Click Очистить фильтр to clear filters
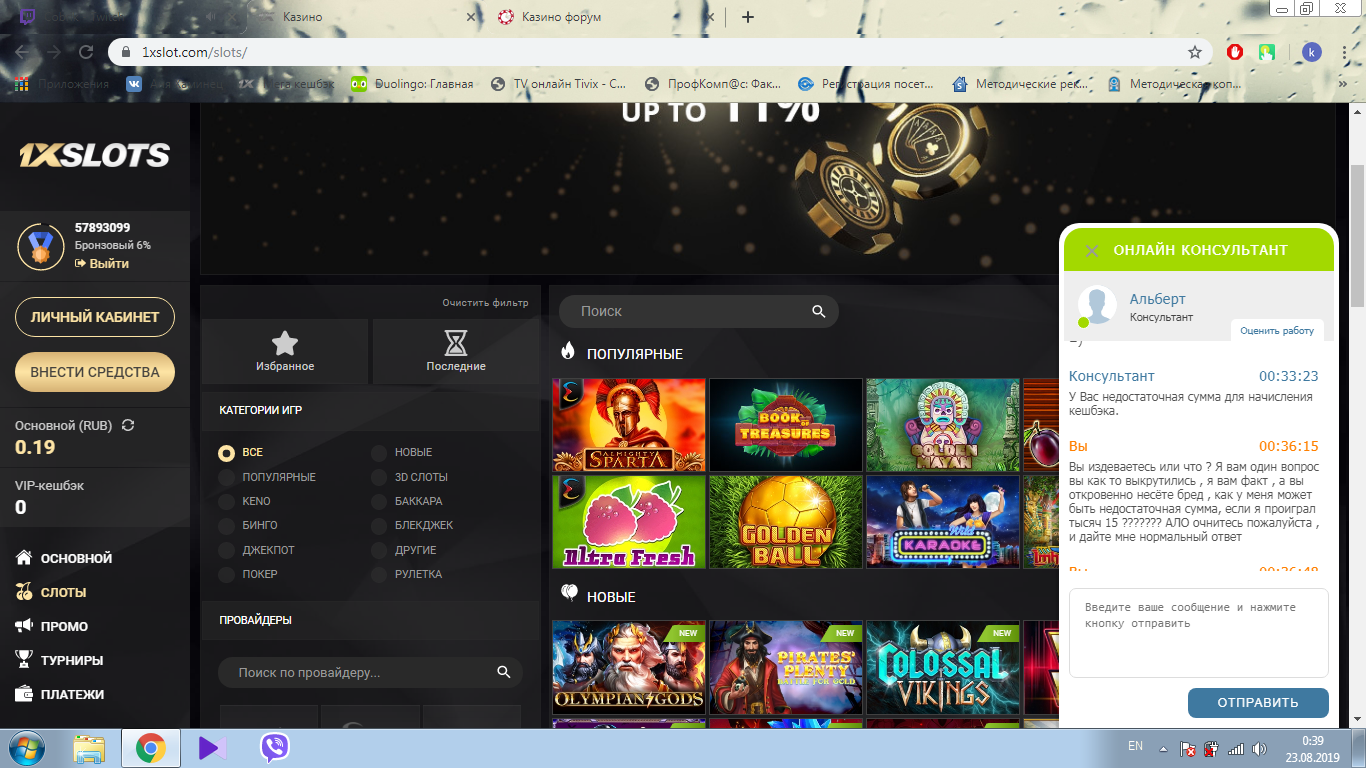The width and height of the screenshot is (1366, 768). [485, 302]
